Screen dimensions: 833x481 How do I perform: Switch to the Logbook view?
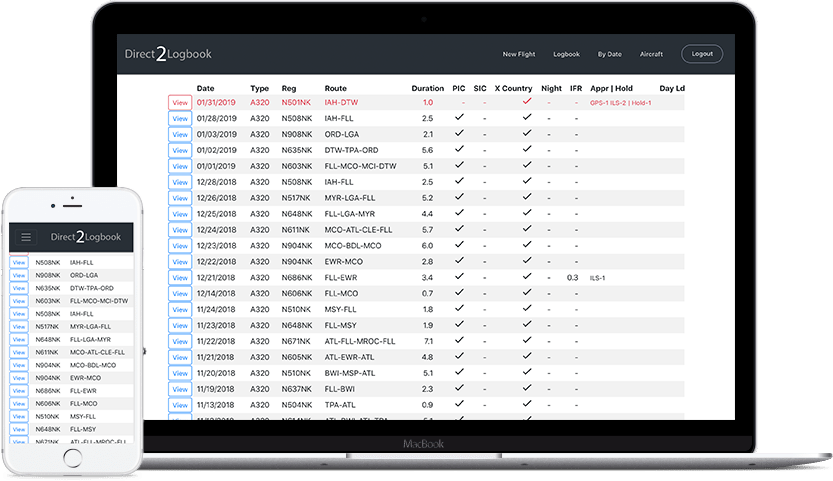pos(567,54)
